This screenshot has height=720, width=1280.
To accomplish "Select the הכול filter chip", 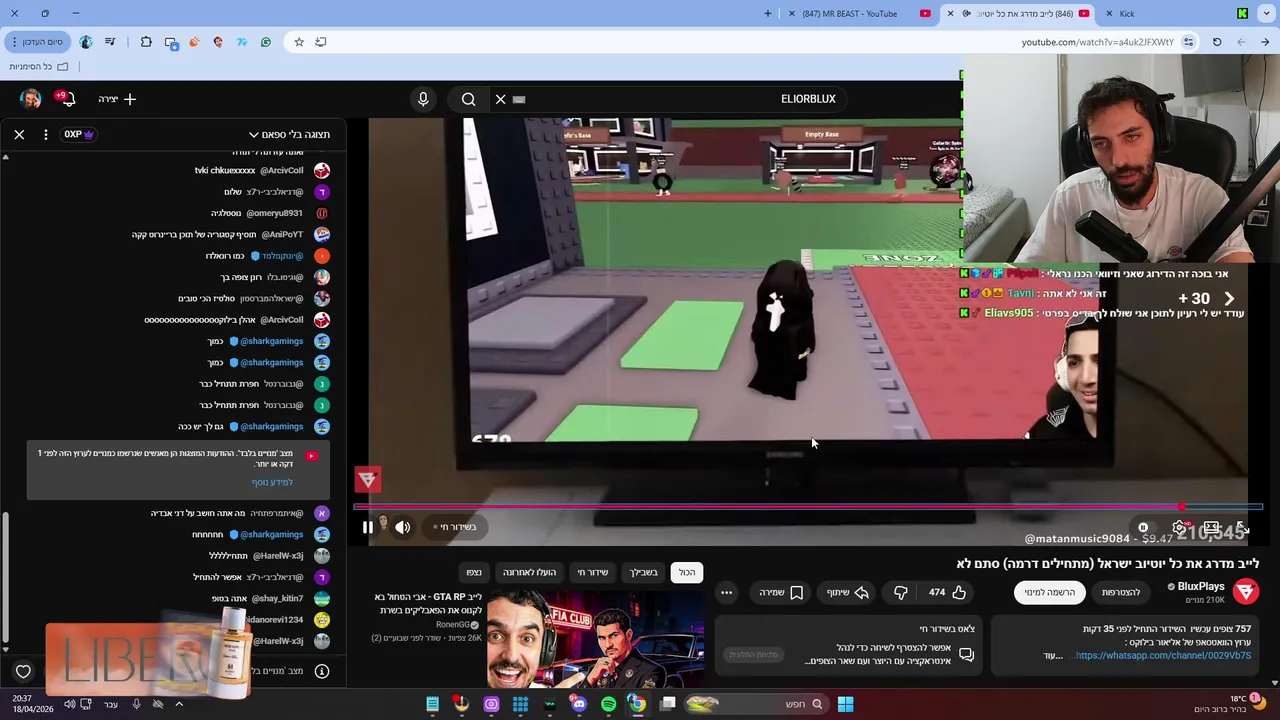I will pos(687,572).
